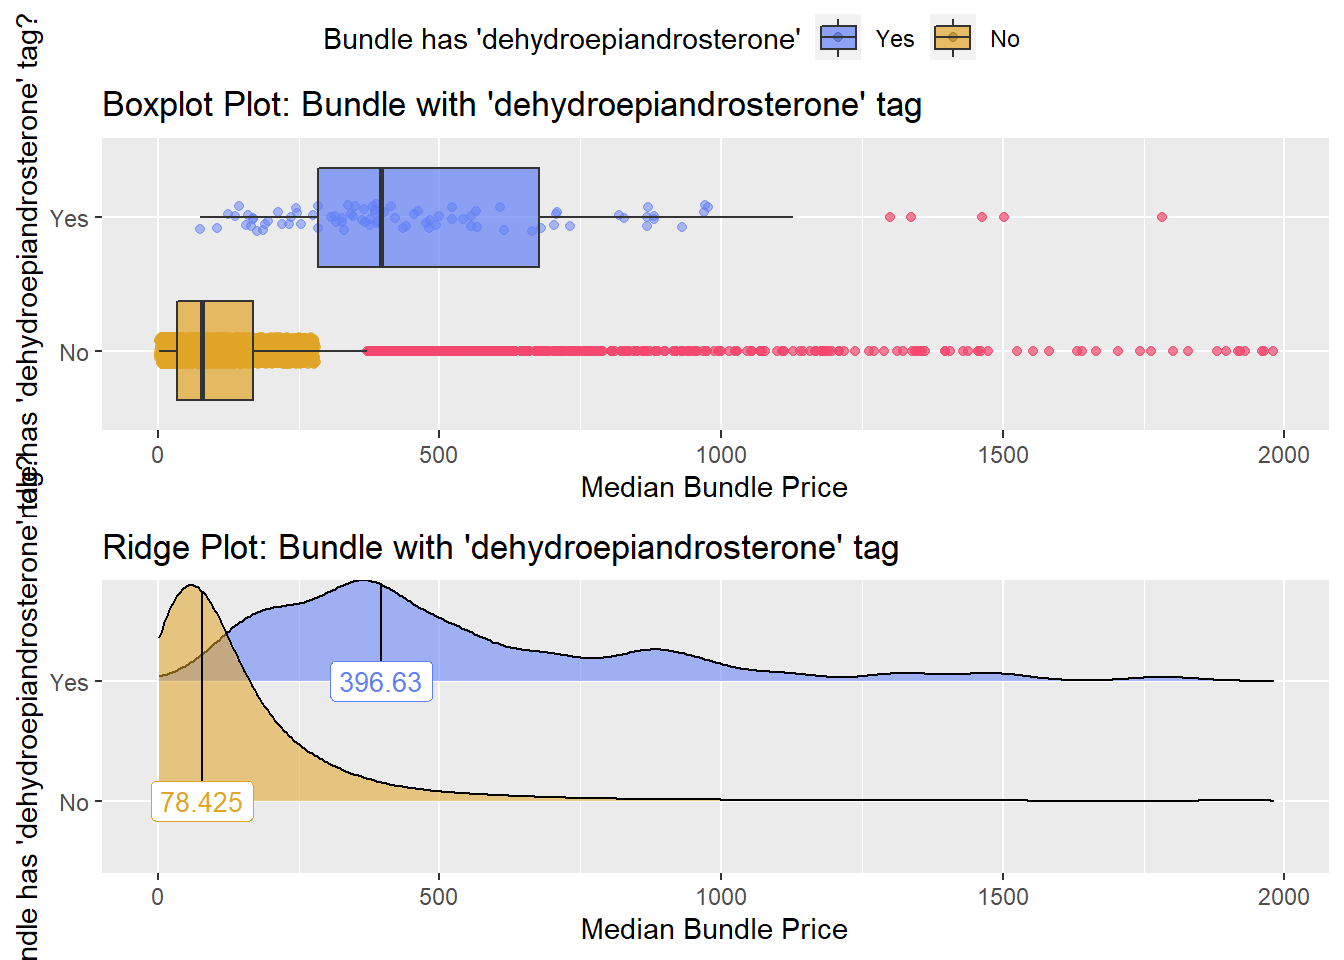Viewport: 1344px width, 960px height.
Task: Click the boxplot's 'Median Bundle Price' axis title
Action: (714, 487)
